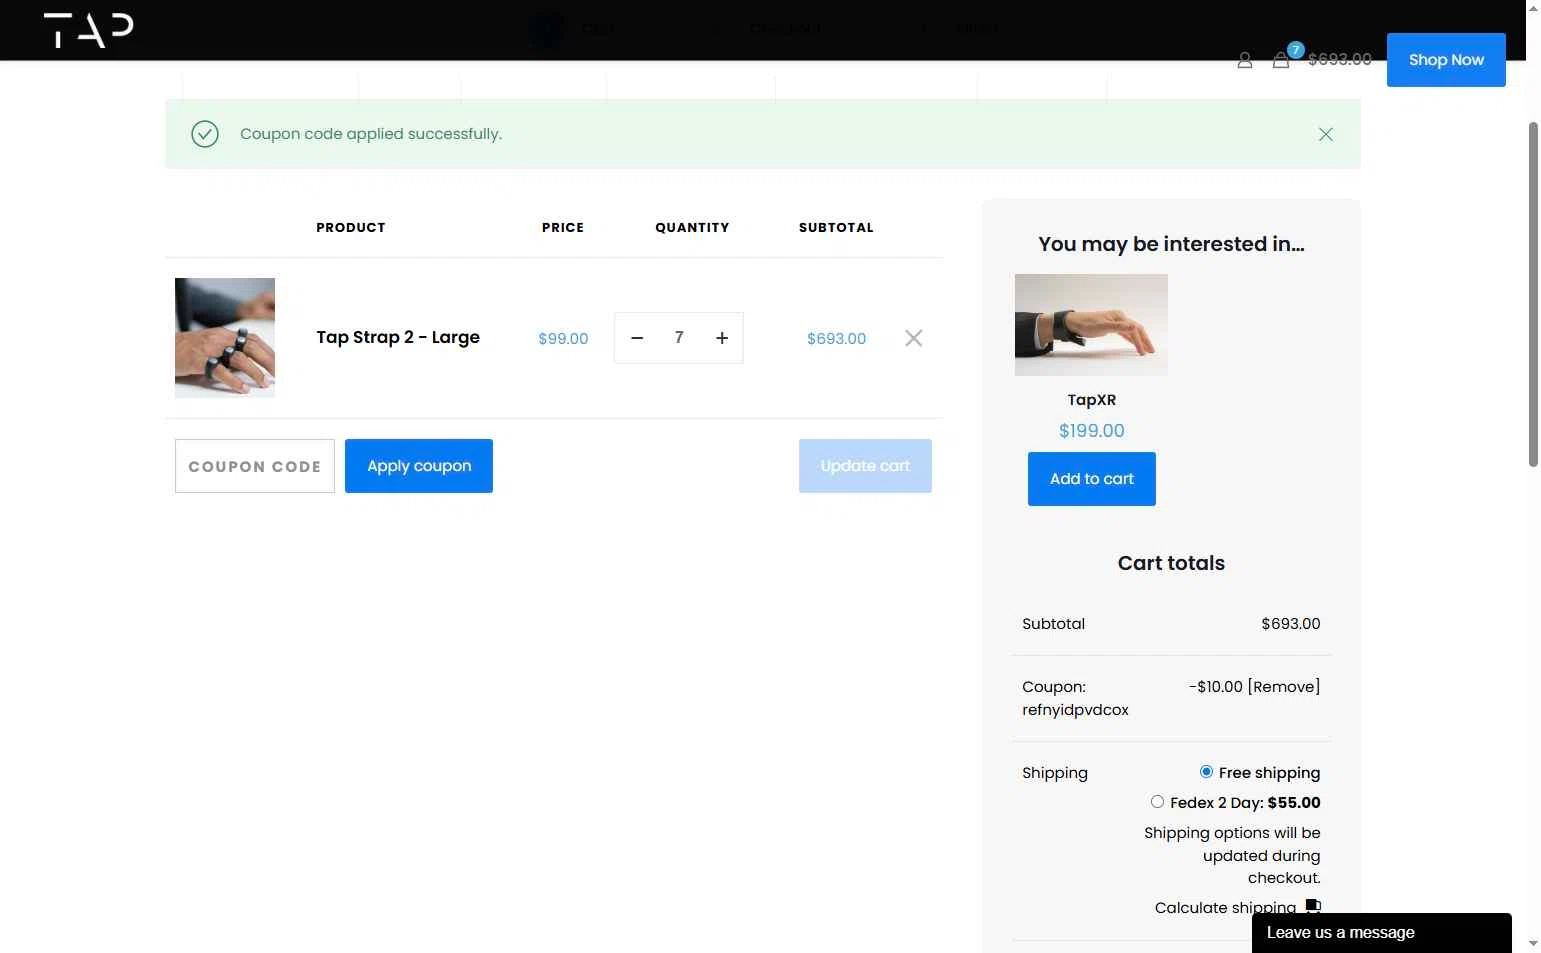Select Fedex 2 Day shipping option
This screenshot has width=1541, height=953.
1157,802
